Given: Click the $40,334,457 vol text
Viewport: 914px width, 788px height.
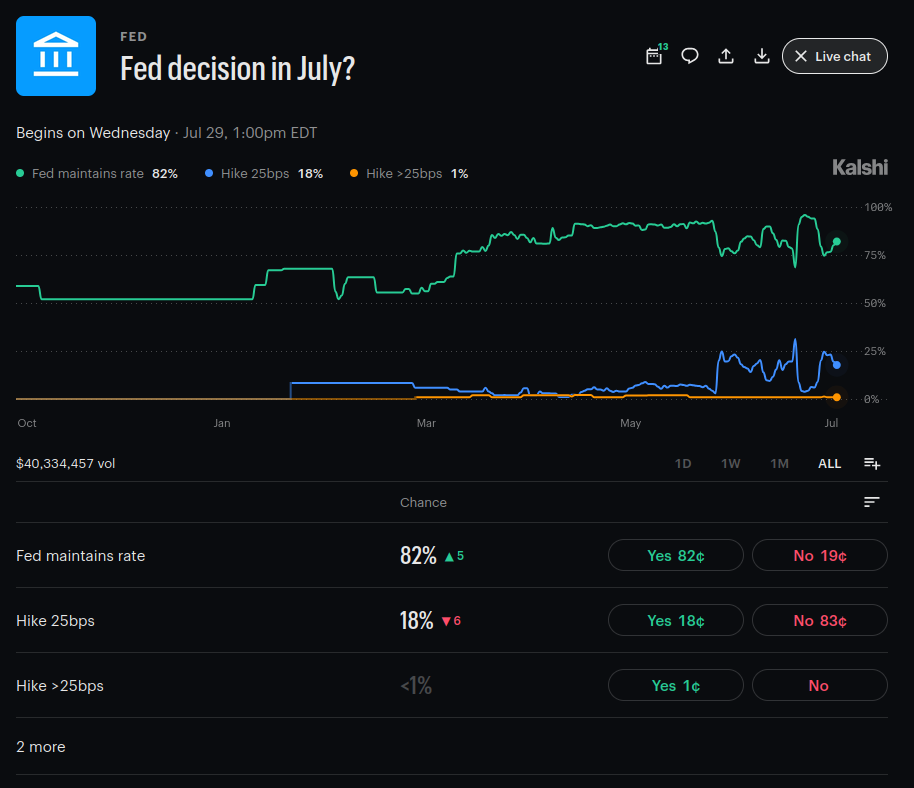Looking at the screenshot, I should (x=66, y=463).
